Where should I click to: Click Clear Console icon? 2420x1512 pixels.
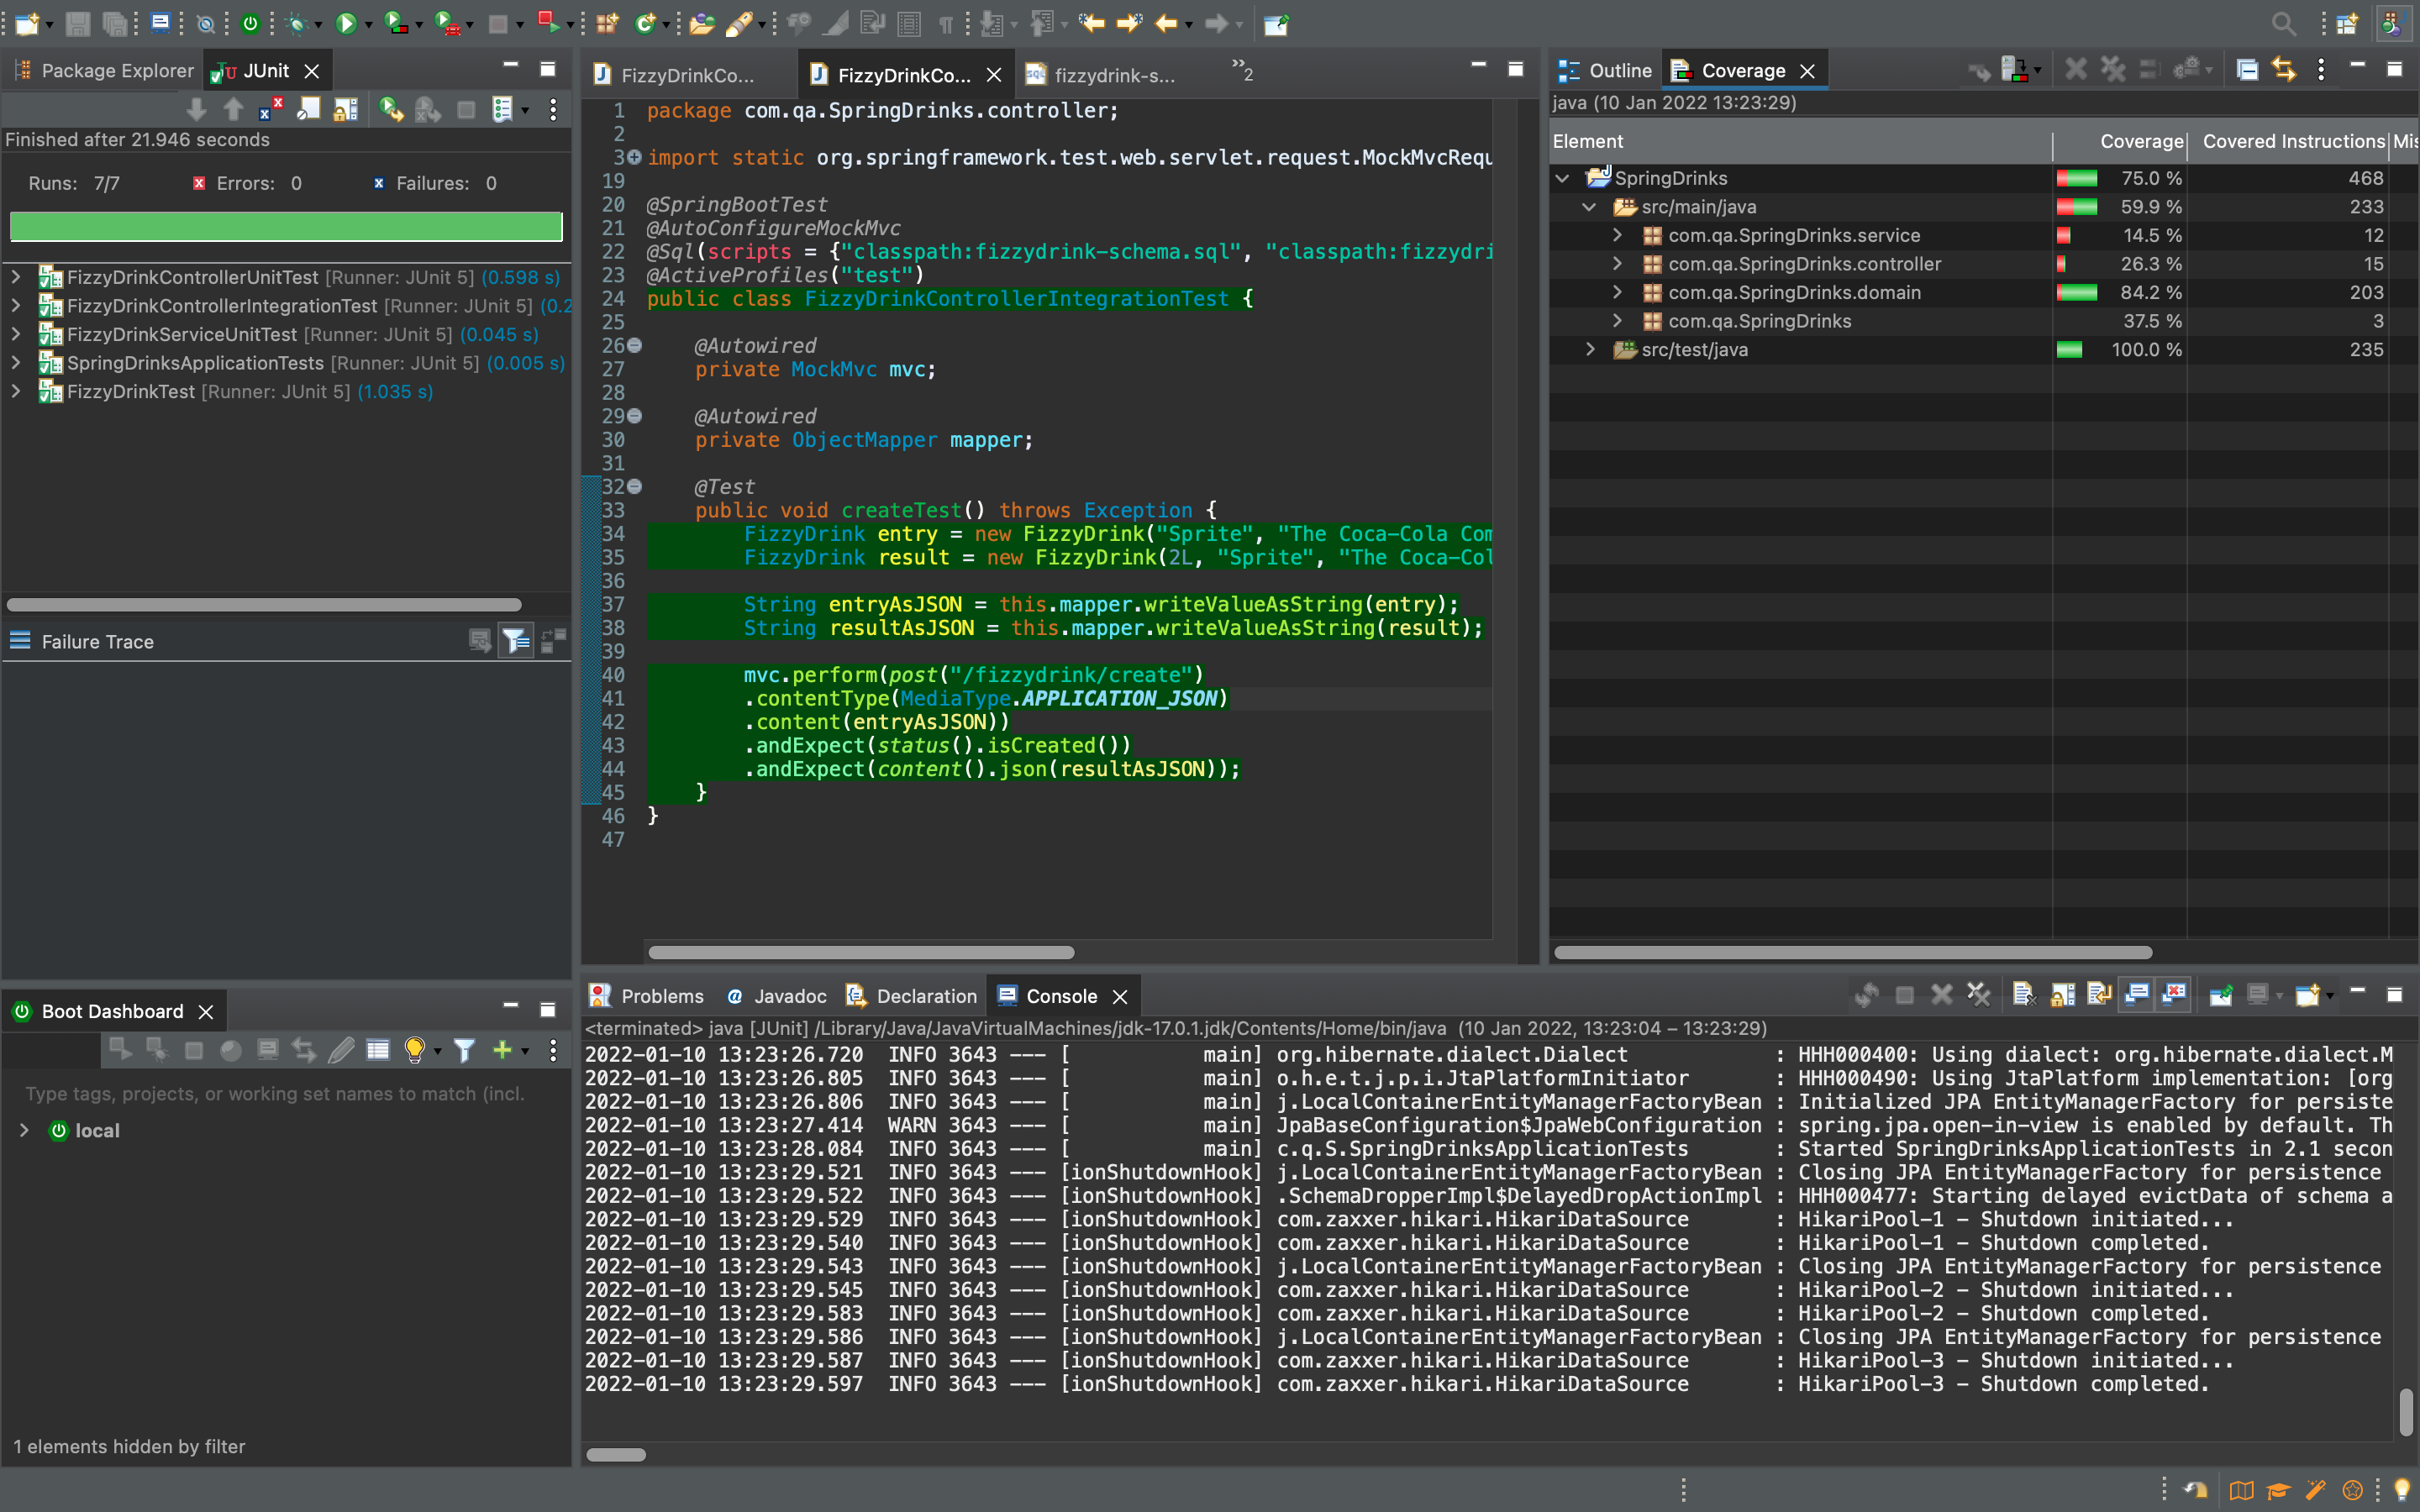(2023, 995)
